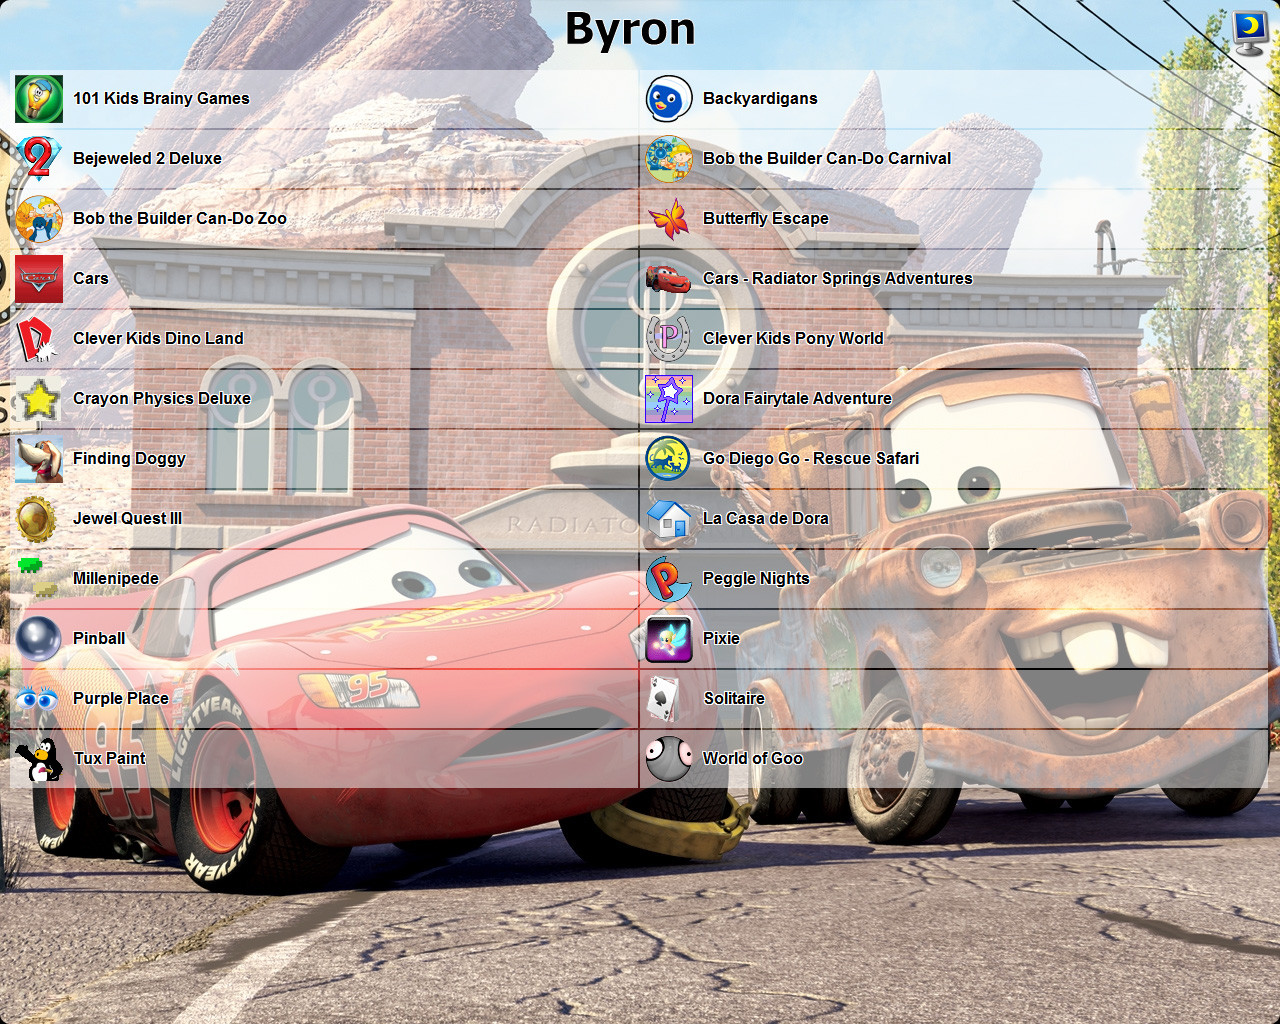This screenshot has height=1024, width=1280.
Task: Choose the Clever Kids Dino Land label
Action: 158,338
